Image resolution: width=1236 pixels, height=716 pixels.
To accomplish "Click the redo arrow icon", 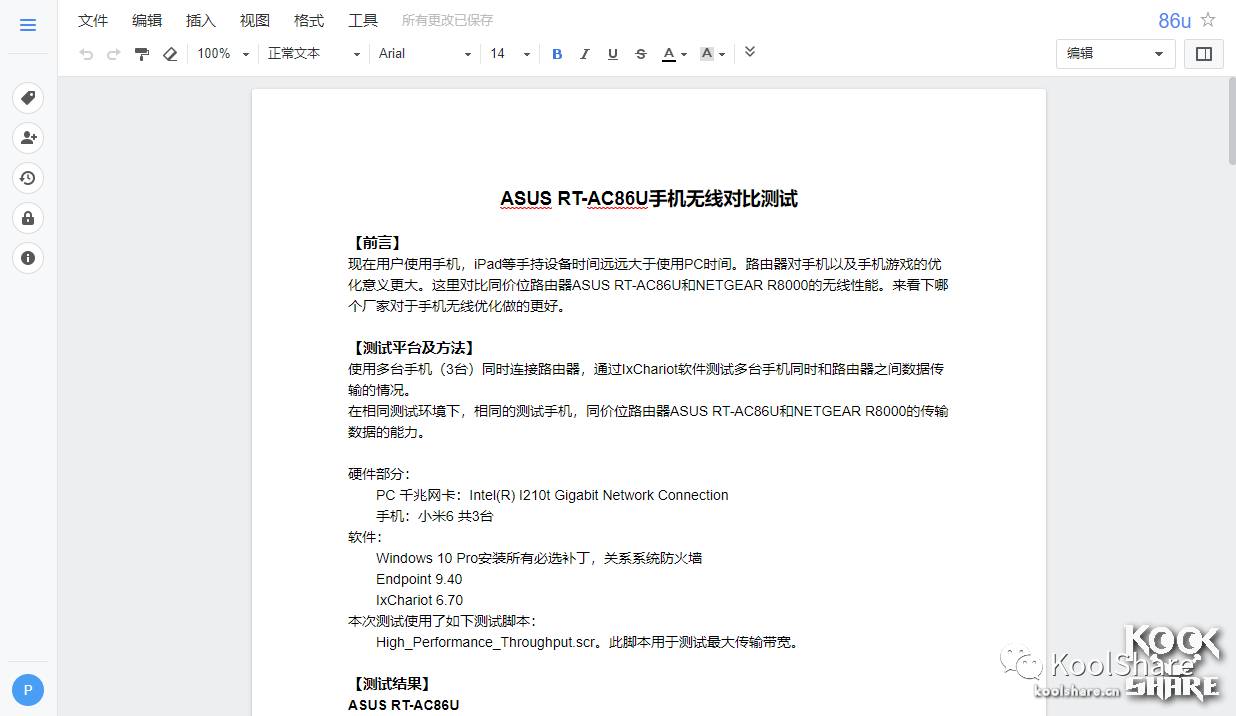I will click(x=114, y=54).
